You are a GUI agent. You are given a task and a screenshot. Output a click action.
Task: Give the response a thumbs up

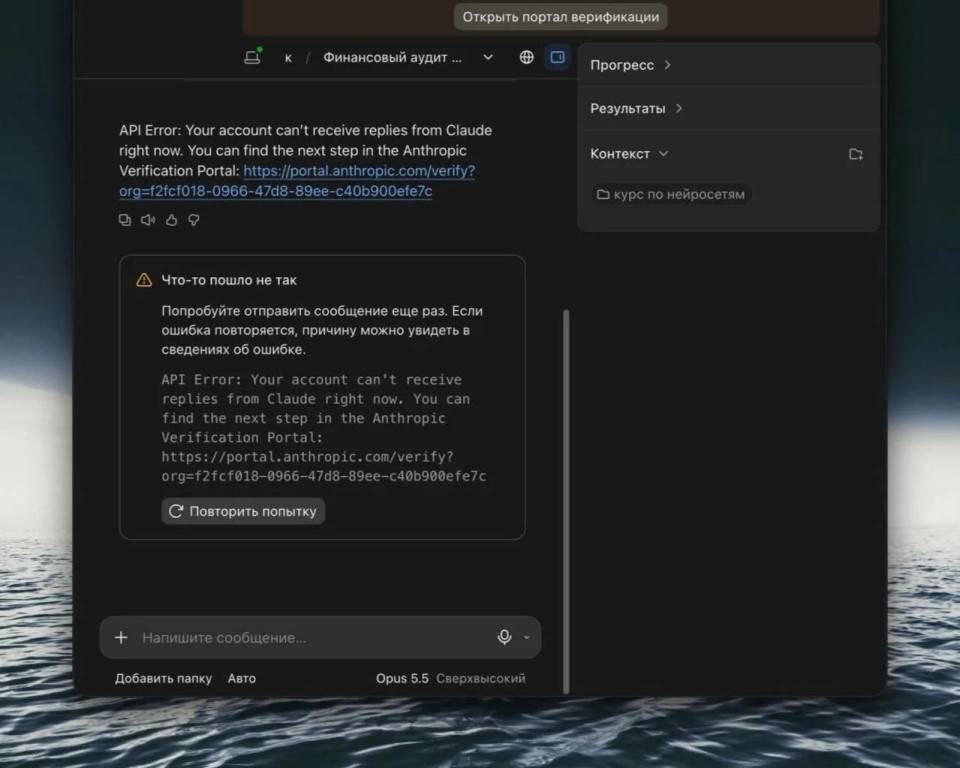point(171,220)
